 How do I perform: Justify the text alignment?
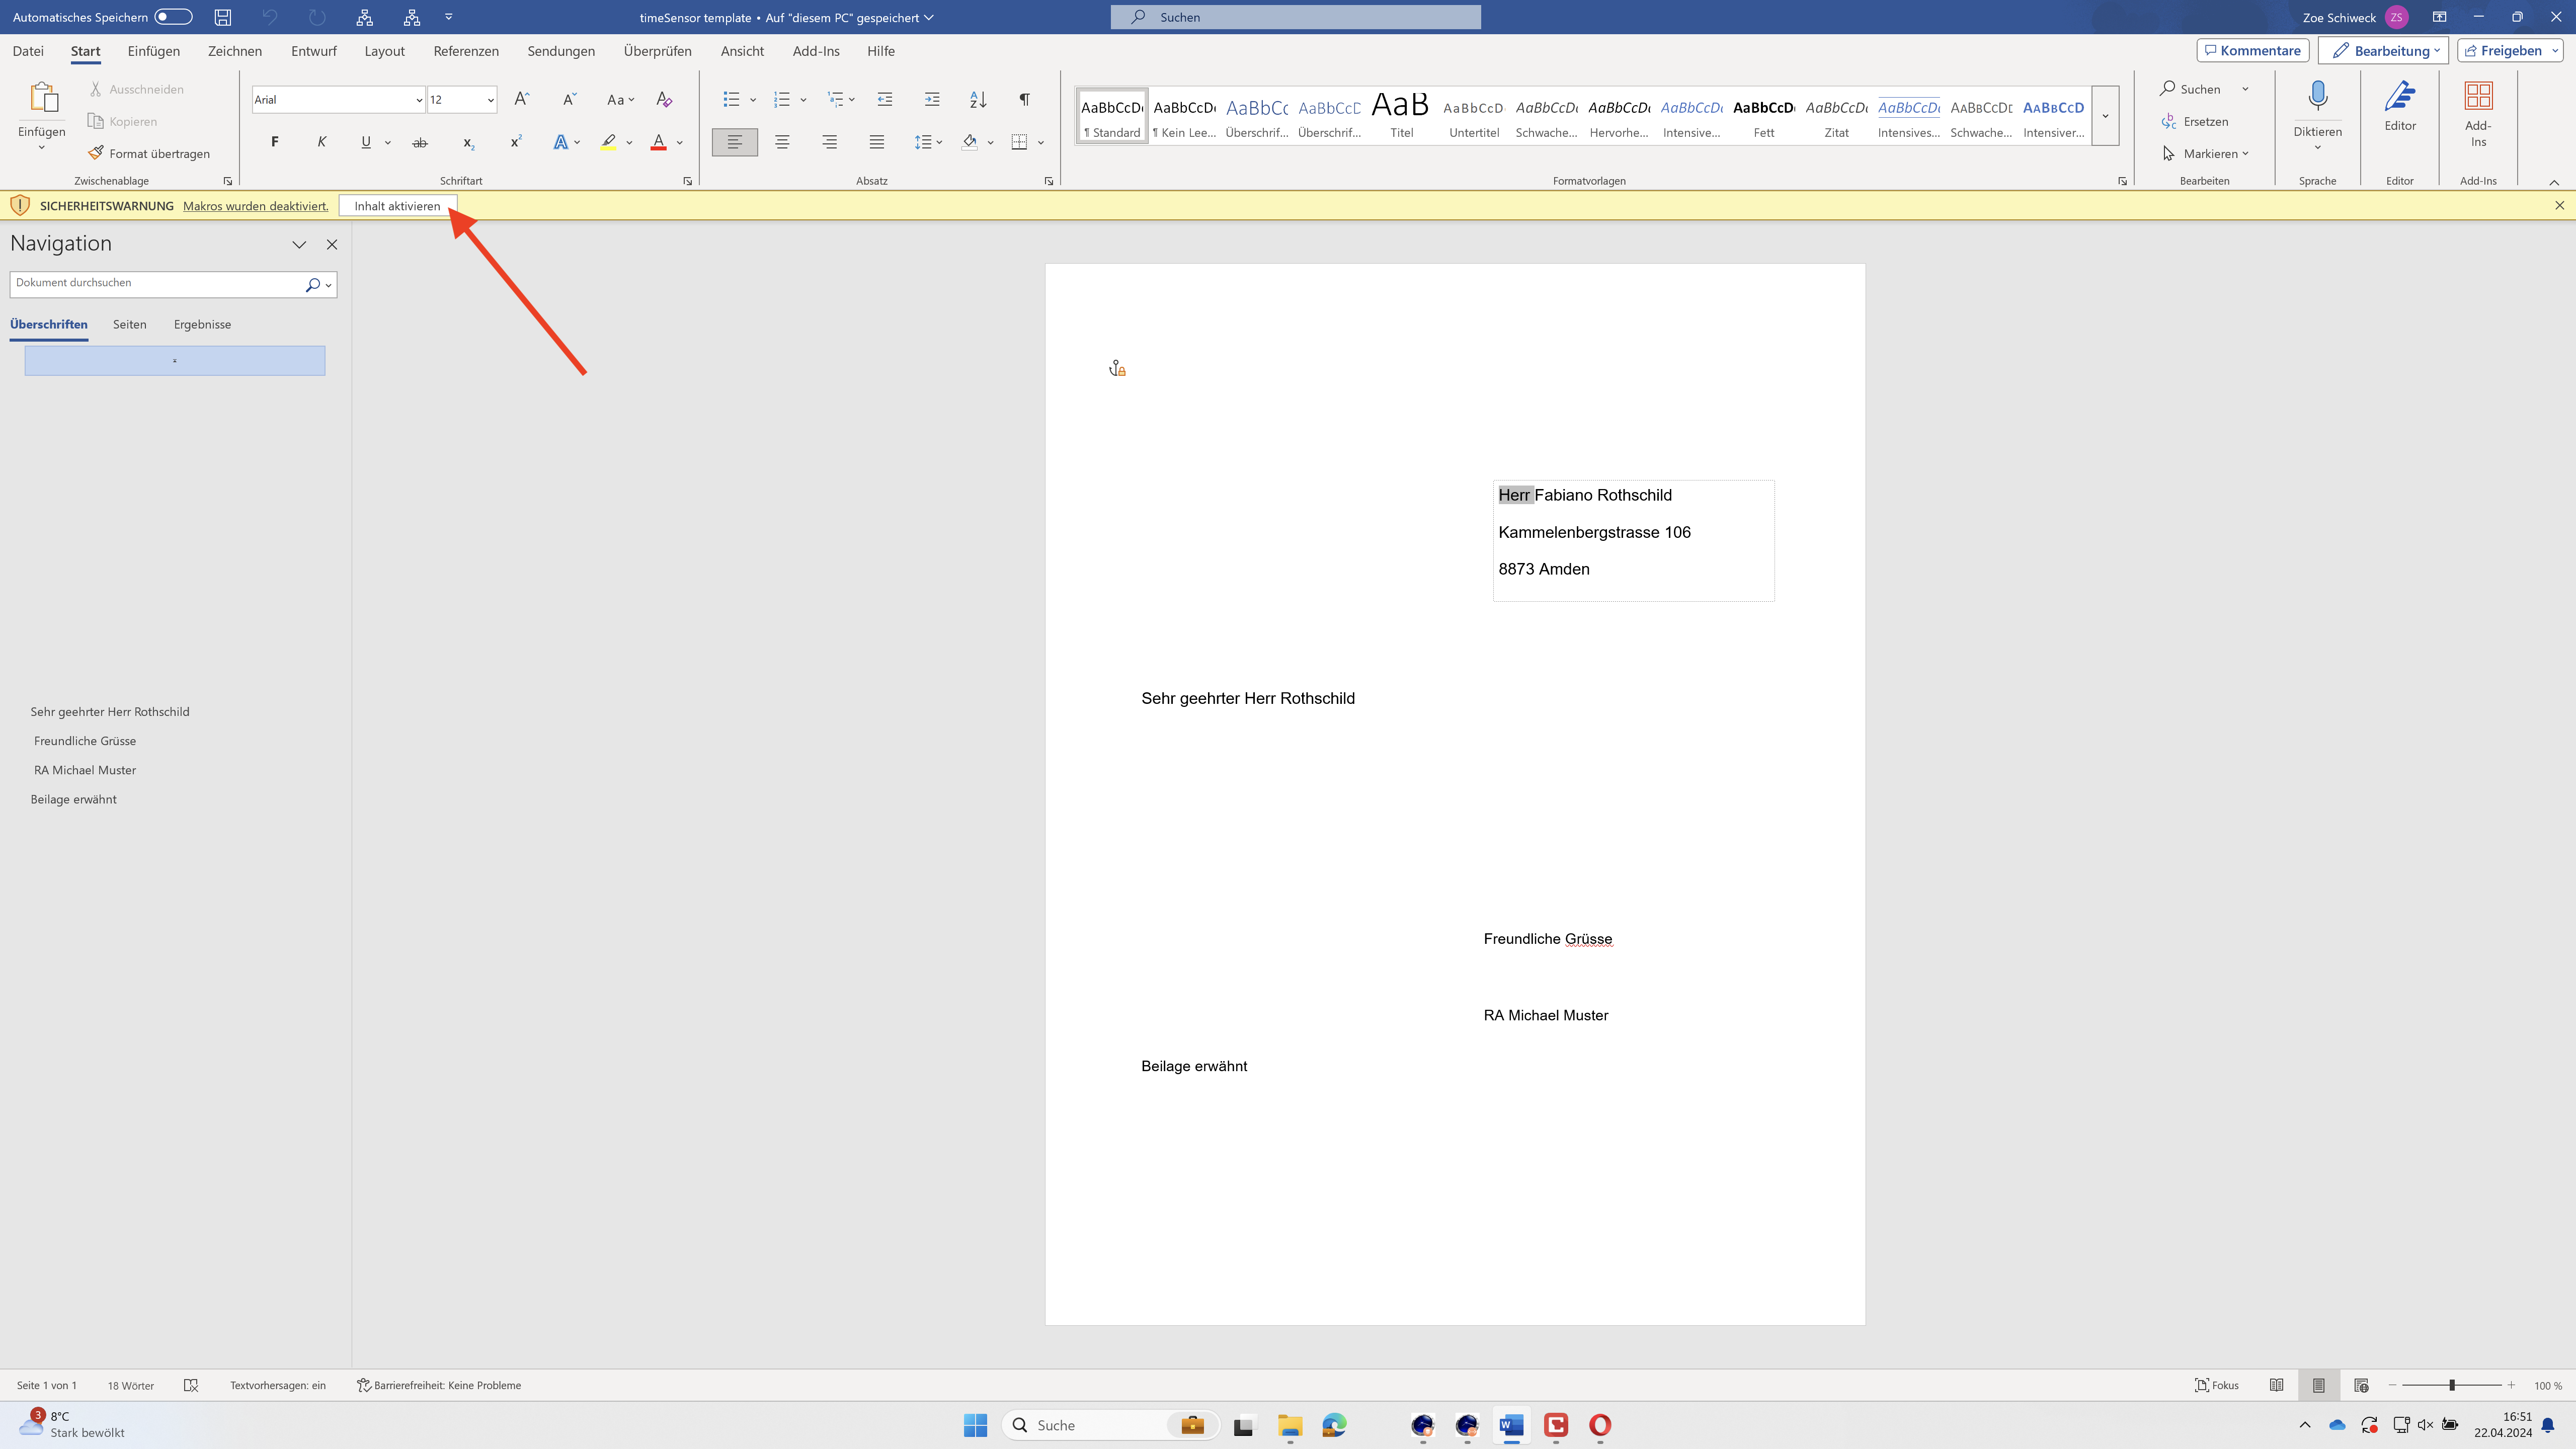tap(876, 142)
